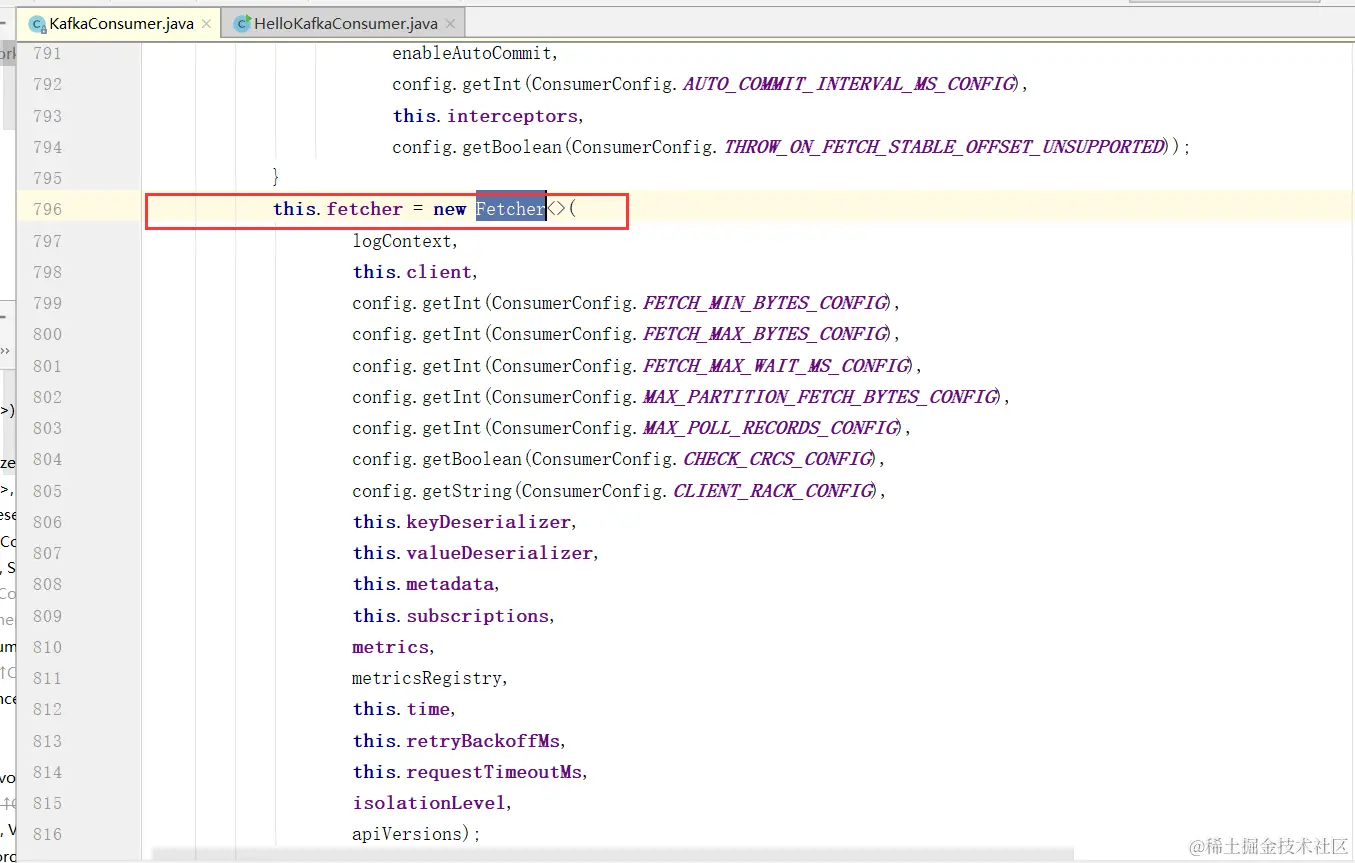The width and height of the screenshot is (1355, 863).
Task: Click MAX_PARTITION_FETCH_BYTES_CONFIG constant
Action: click(x=820, y=396)
